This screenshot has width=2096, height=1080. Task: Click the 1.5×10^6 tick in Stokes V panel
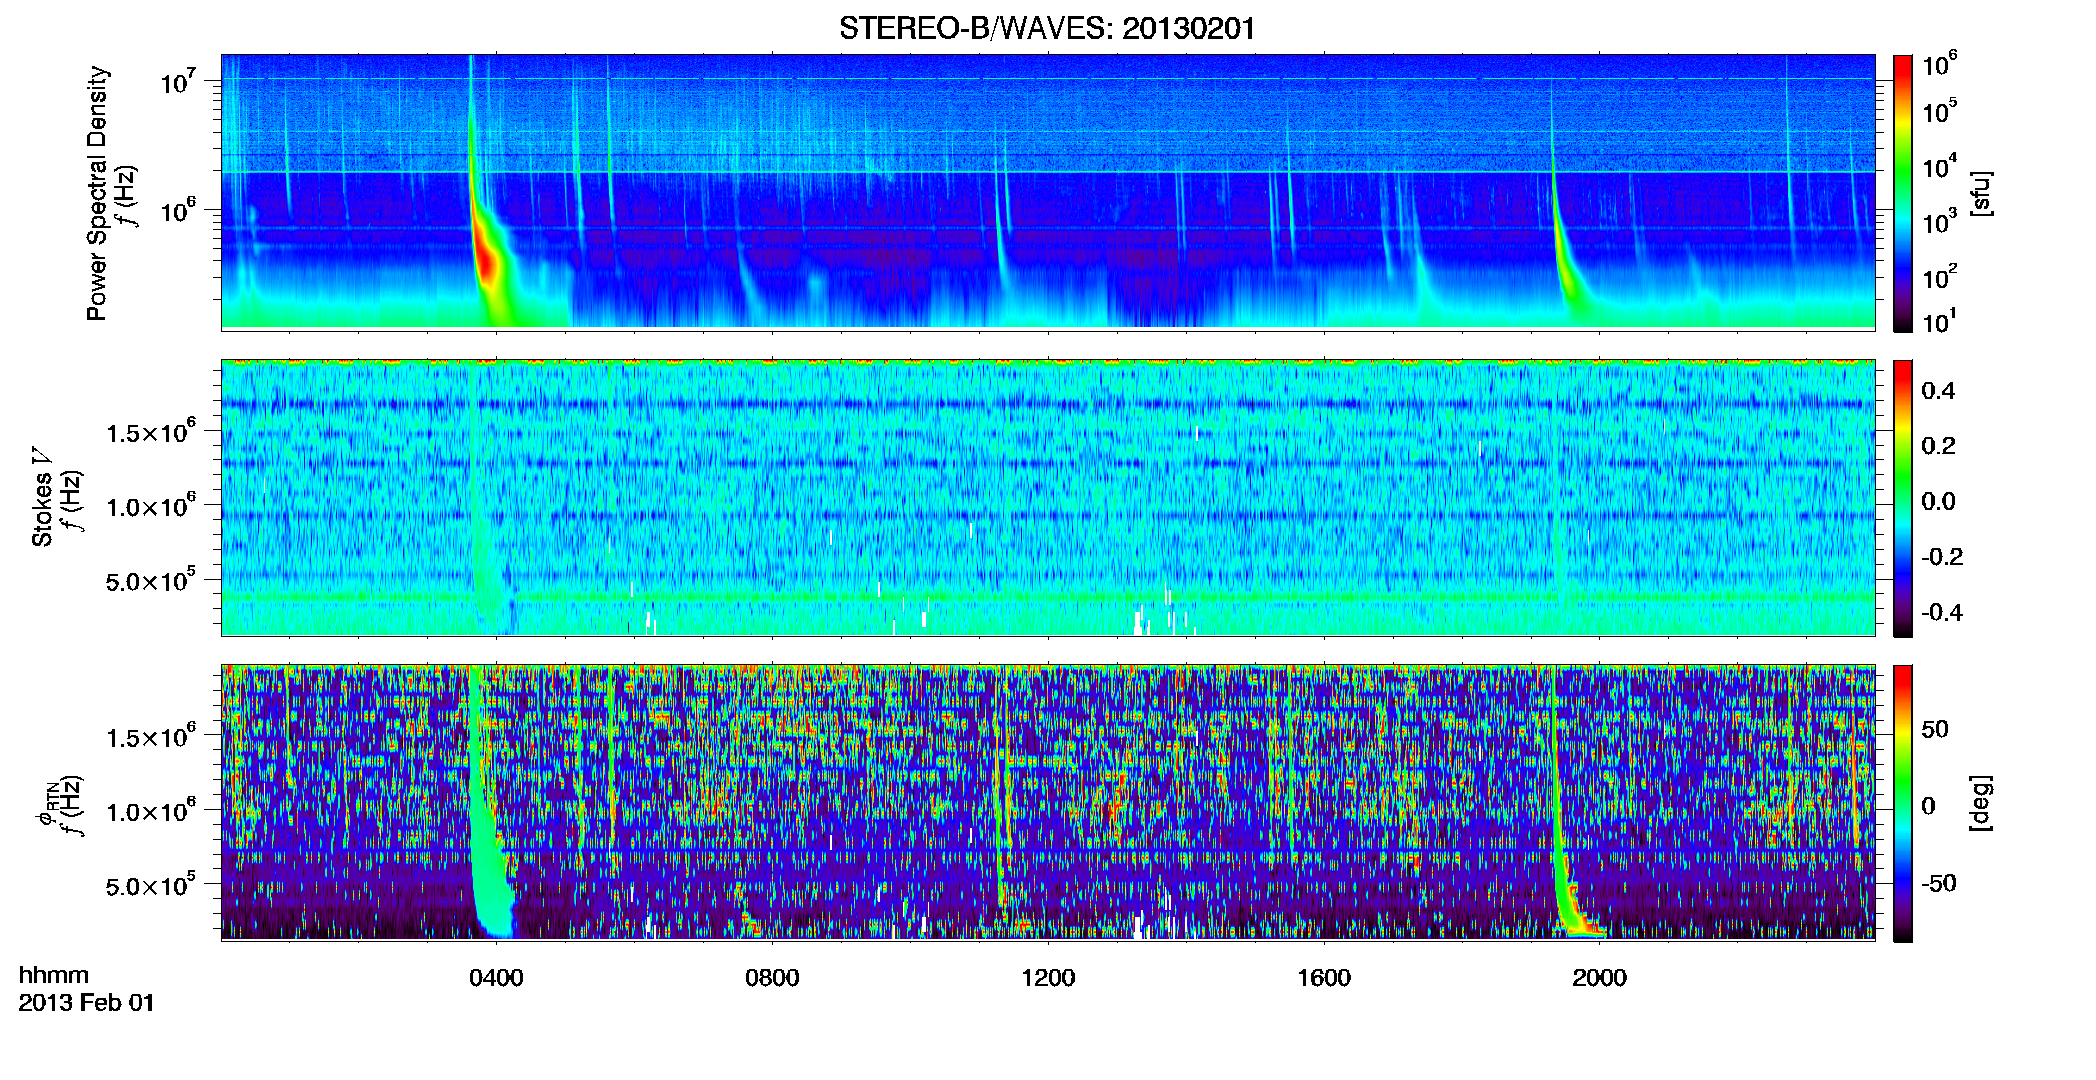(150, 432)
